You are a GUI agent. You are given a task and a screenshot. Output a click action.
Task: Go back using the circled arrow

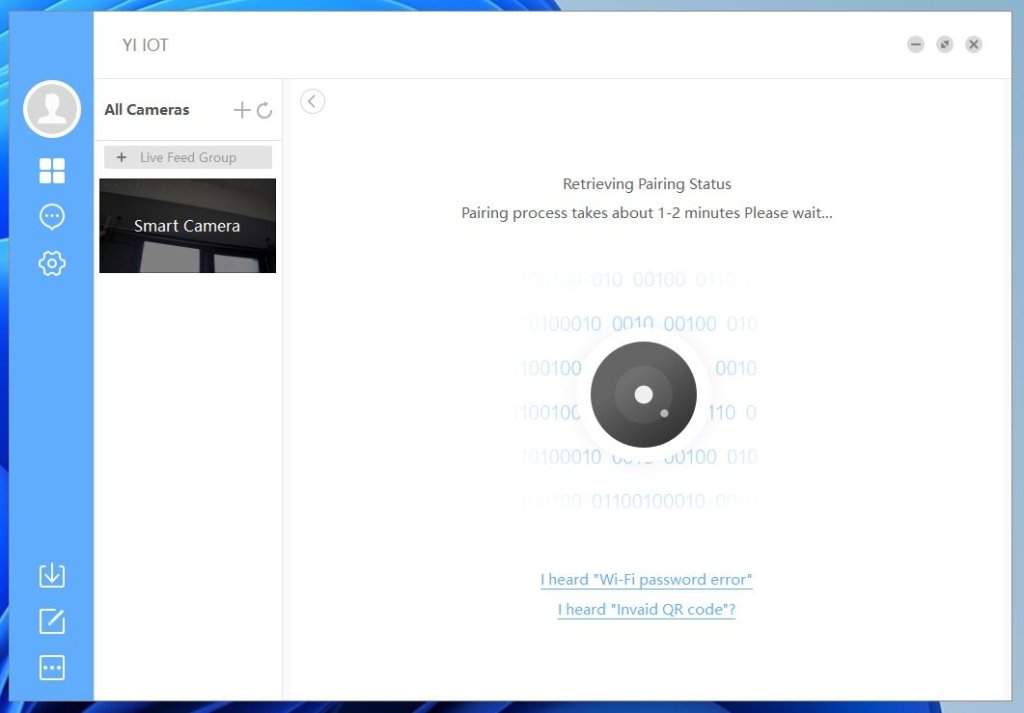pos(312,101)
